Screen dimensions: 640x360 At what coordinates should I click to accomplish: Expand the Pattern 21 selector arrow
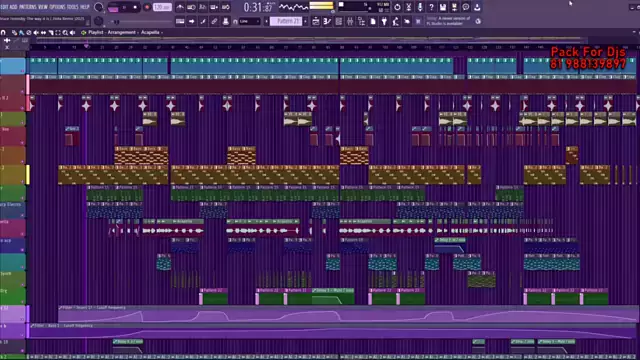[306, 21]
